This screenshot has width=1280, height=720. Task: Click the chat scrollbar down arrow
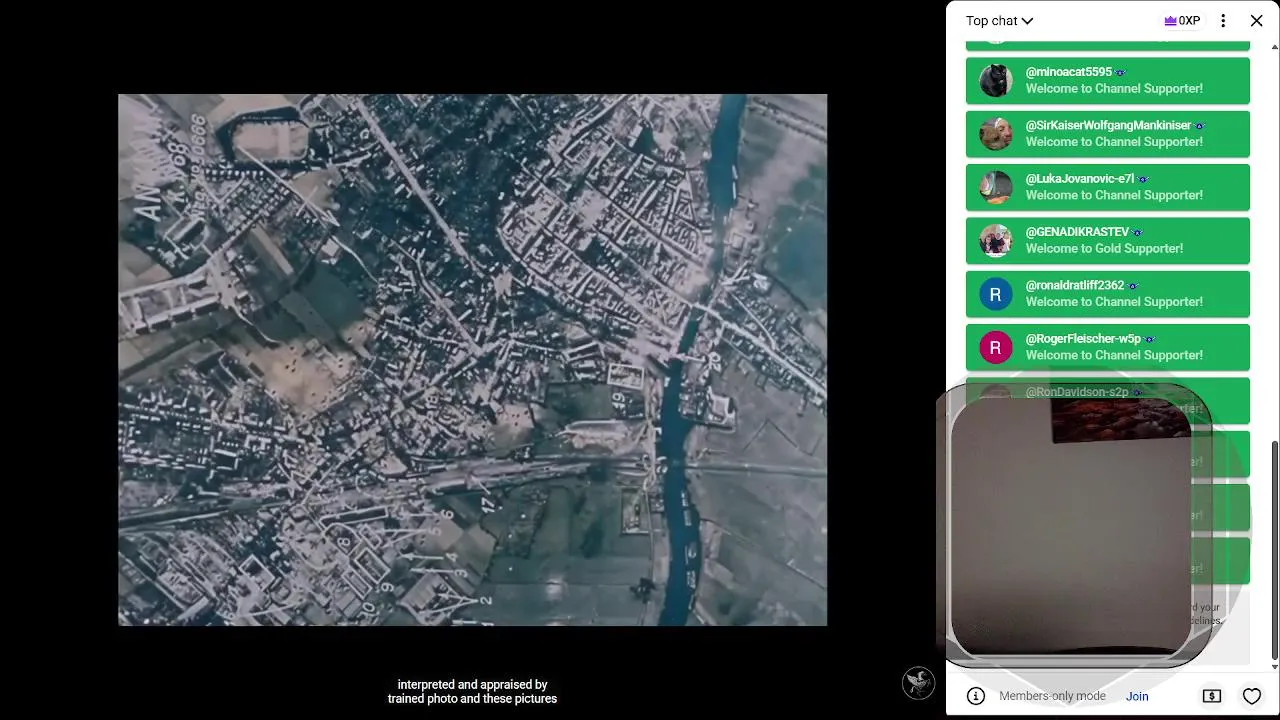coord(1274,667)
